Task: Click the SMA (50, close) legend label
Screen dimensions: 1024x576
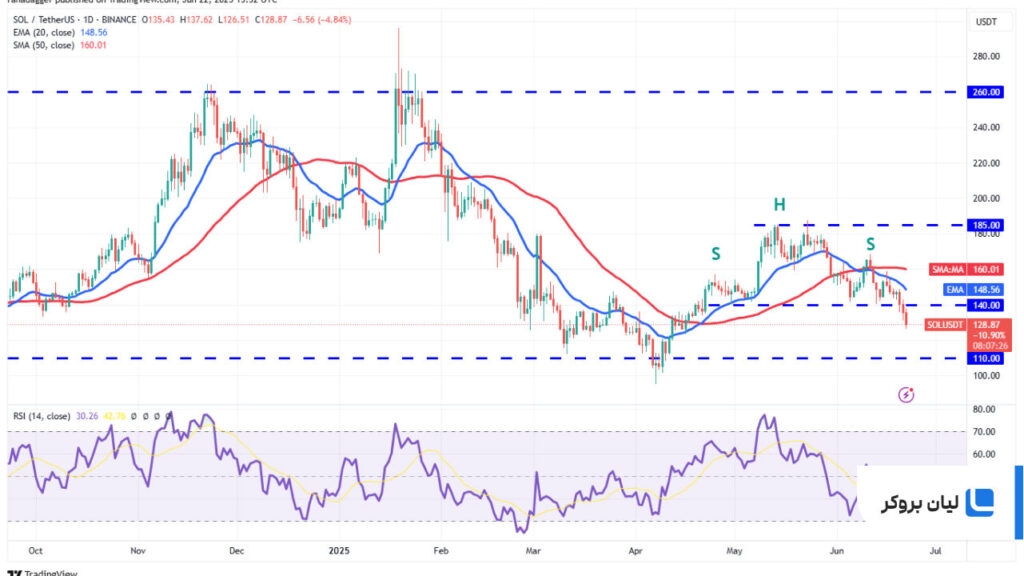Action: (x=44, y=45)
